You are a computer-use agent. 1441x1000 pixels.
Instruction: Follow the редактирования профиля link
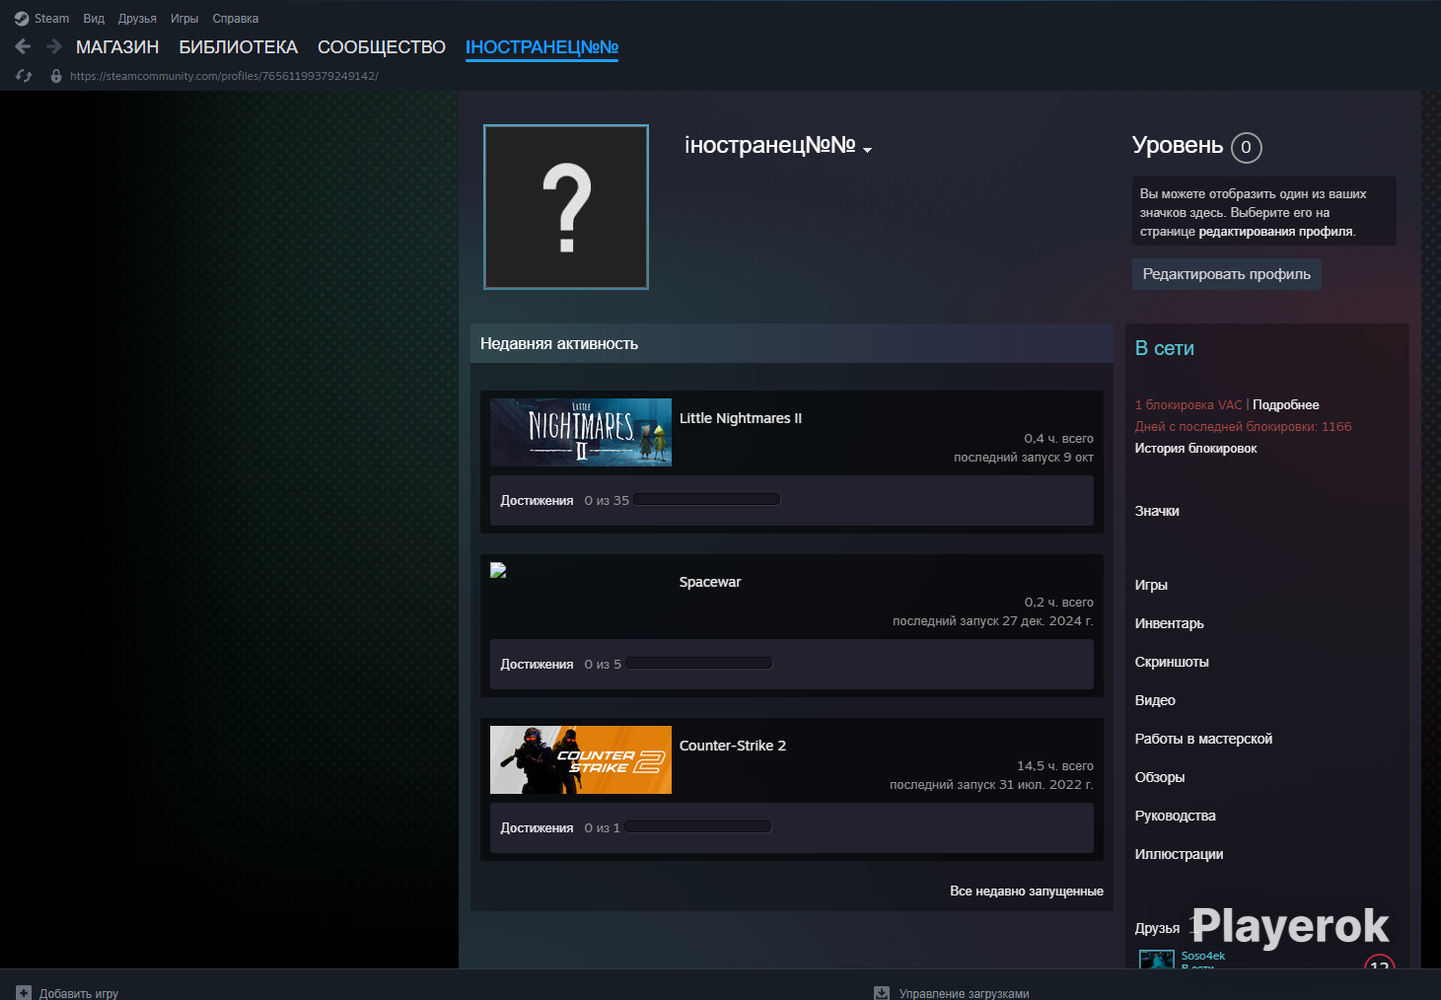1276,231
